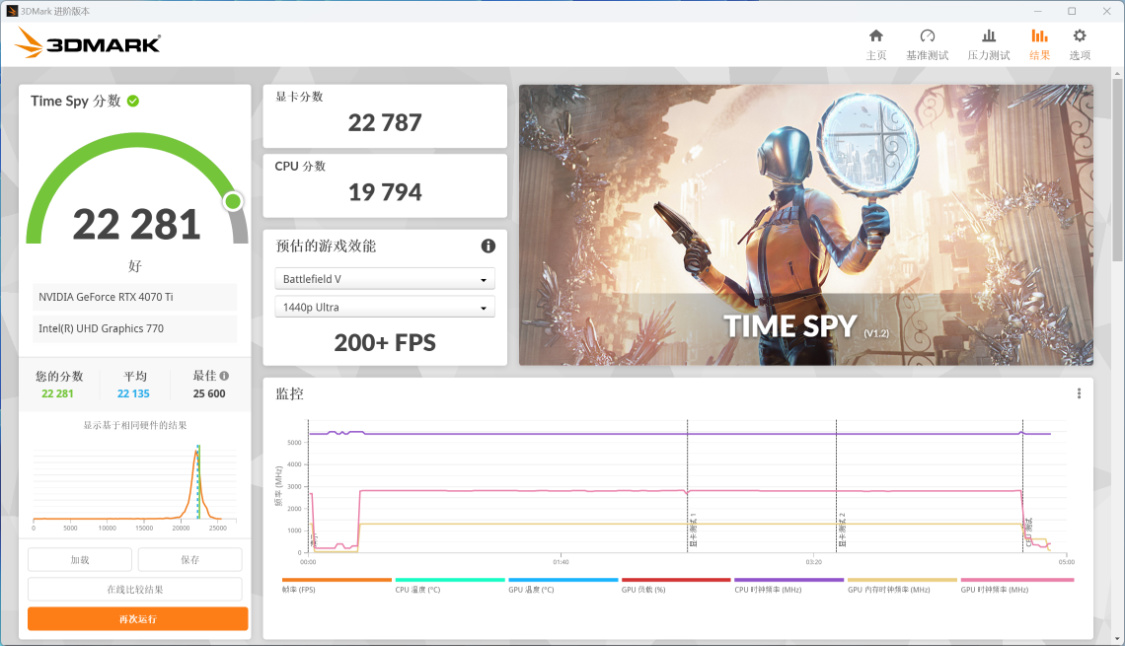This screenshot has height=646, width=1125.
Task: Click the save button
Action: coord(190,559)
